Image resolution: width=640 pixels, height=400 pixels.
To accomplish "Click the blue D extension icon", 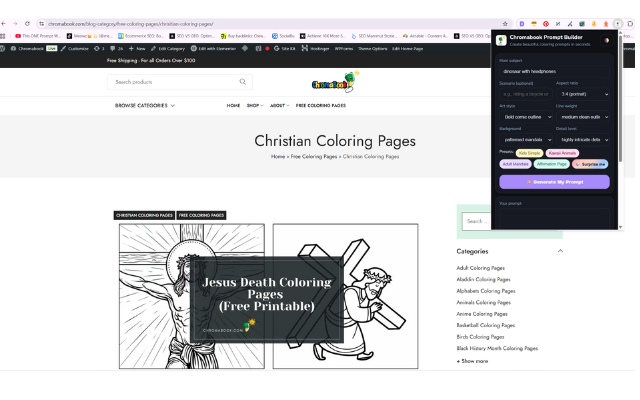I will pos(522,24).
